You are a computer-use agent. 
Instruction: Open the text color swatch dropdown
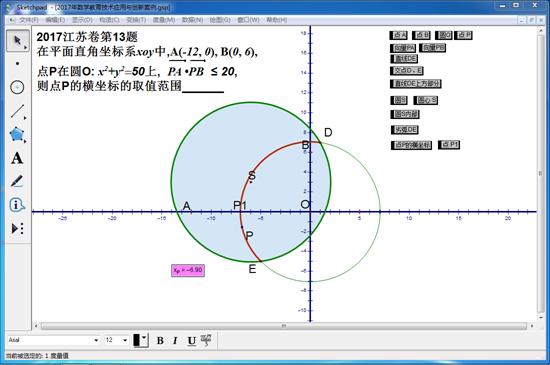point(141,340)
